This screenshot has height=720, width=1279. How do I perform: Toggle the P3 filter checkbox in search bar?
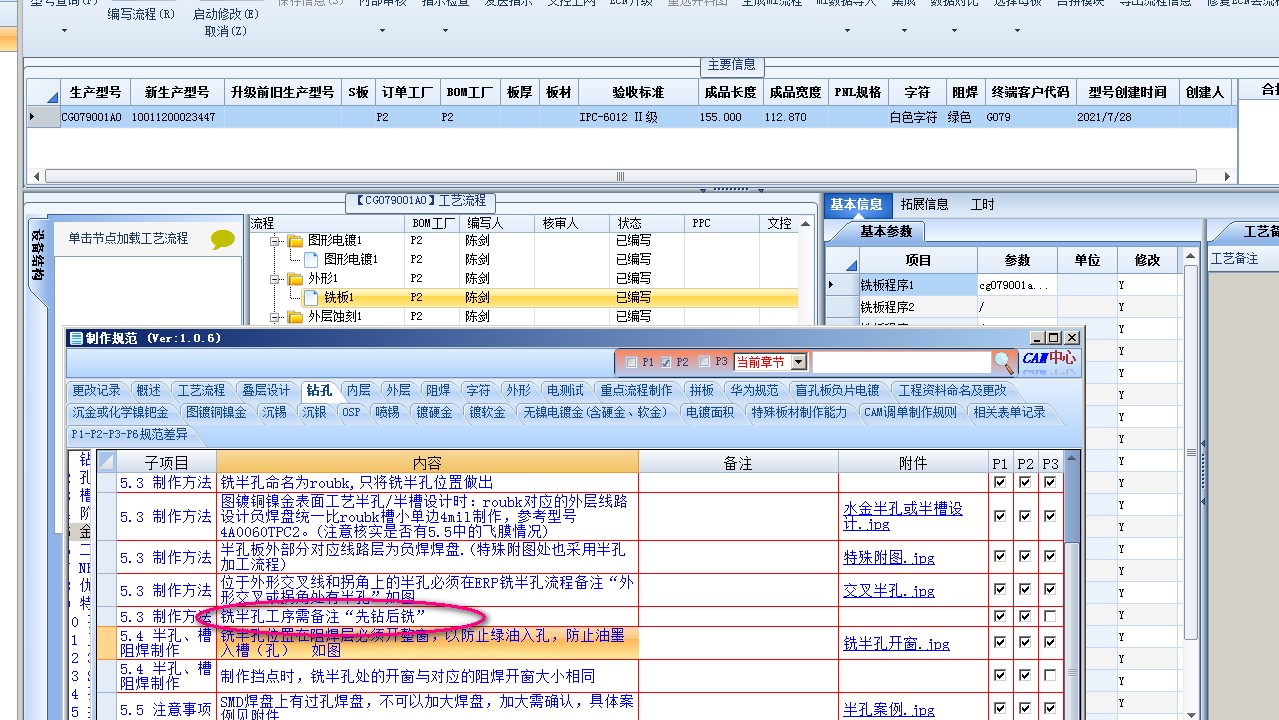(706, 362)
